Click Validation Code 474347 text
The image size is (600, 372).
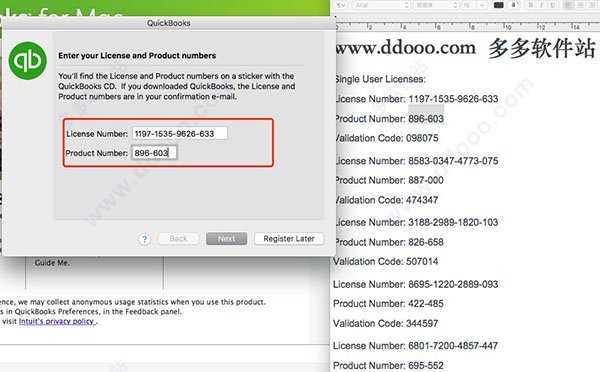[x=386, y=200]
